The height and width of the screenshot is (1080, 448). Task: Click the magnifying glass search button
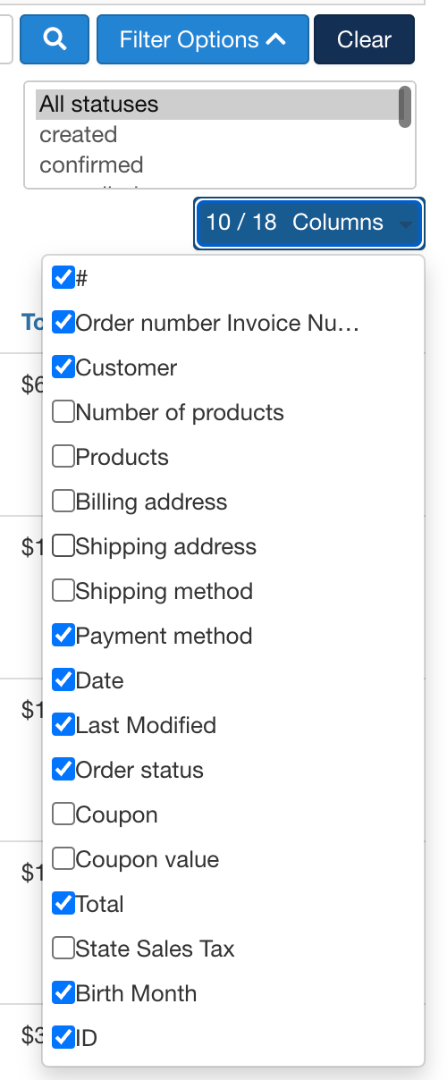click(54, 39)
